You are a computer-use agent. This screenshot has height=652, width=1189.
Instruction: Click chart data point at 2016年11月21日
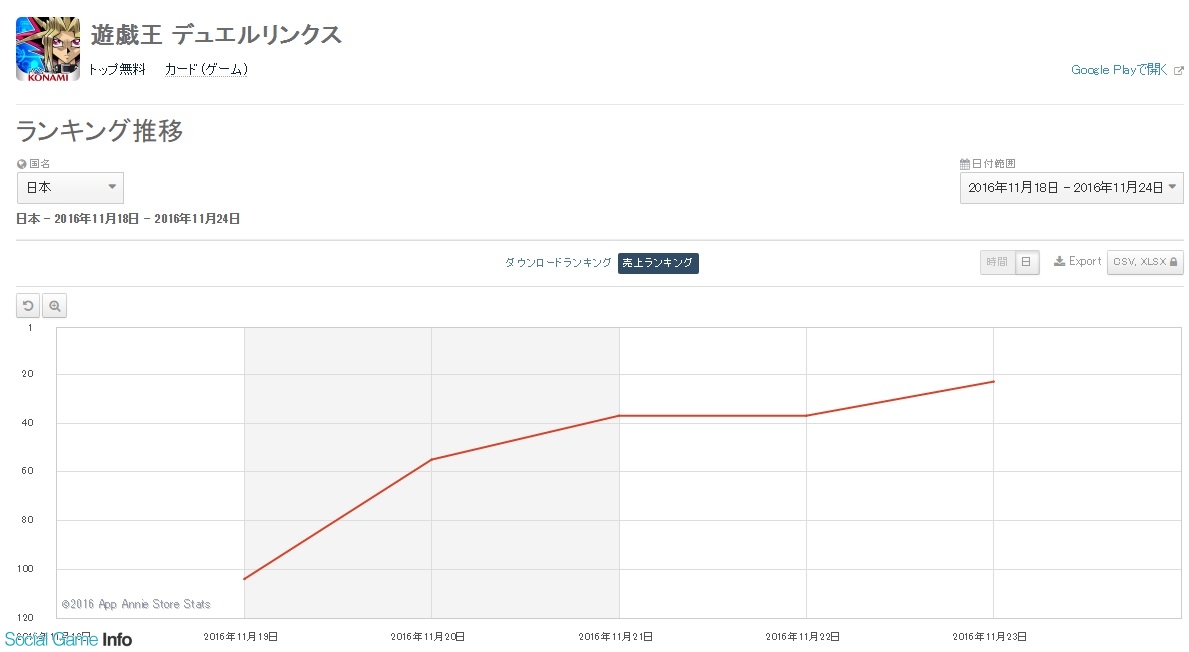(x=619, y=416)
